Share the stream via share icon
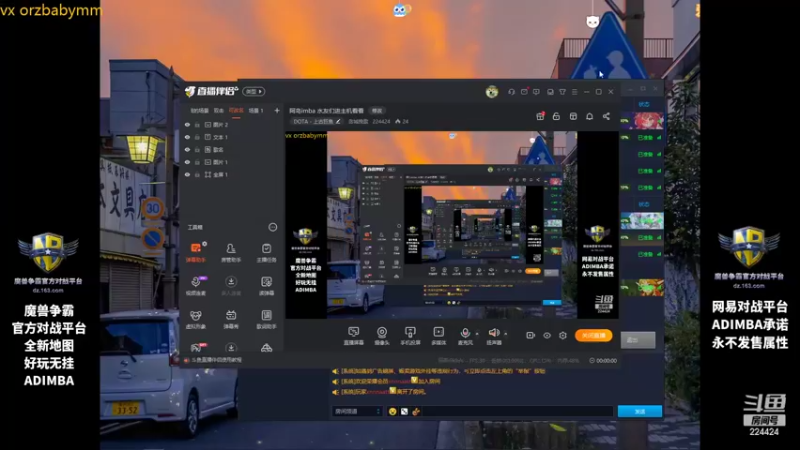Image resolution: width=800 pixels, height=450 pixels. coord(606,116)
